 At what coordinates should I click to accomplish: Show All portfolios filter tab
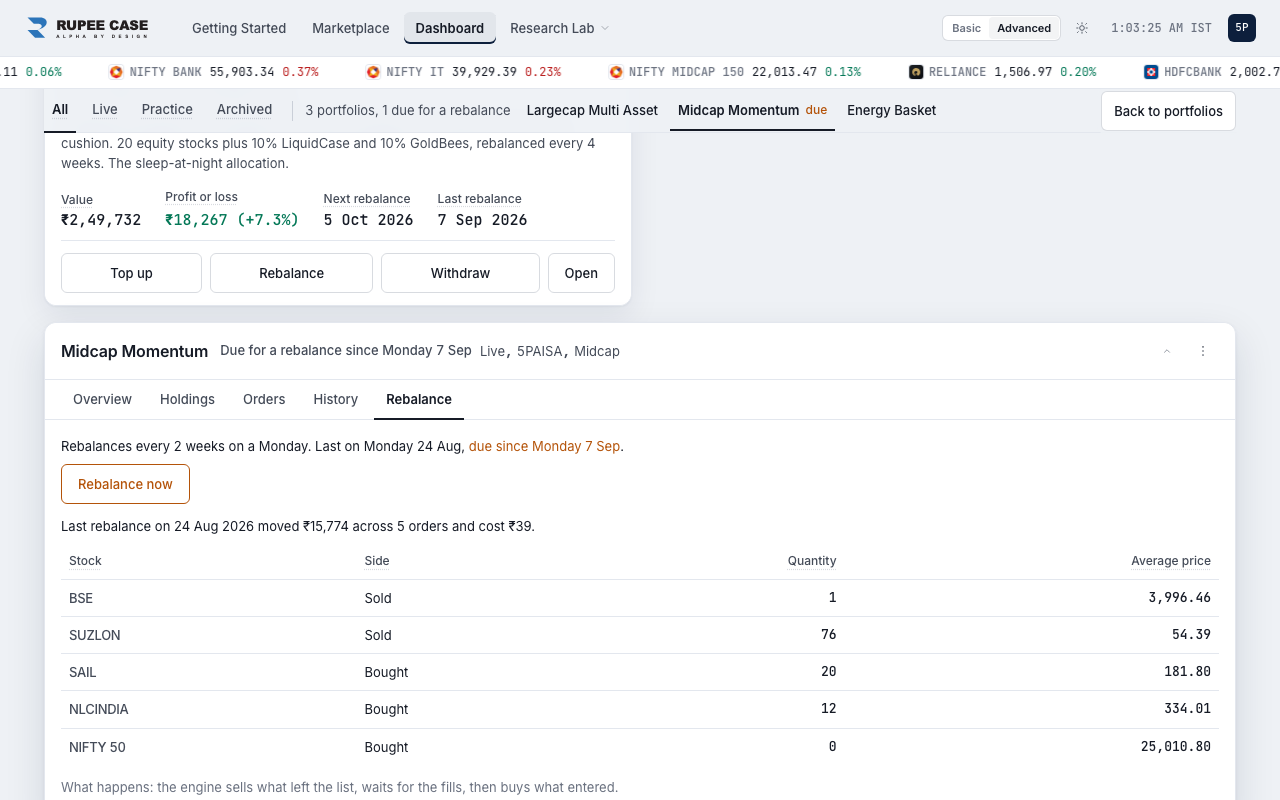(x=60, y=110)
